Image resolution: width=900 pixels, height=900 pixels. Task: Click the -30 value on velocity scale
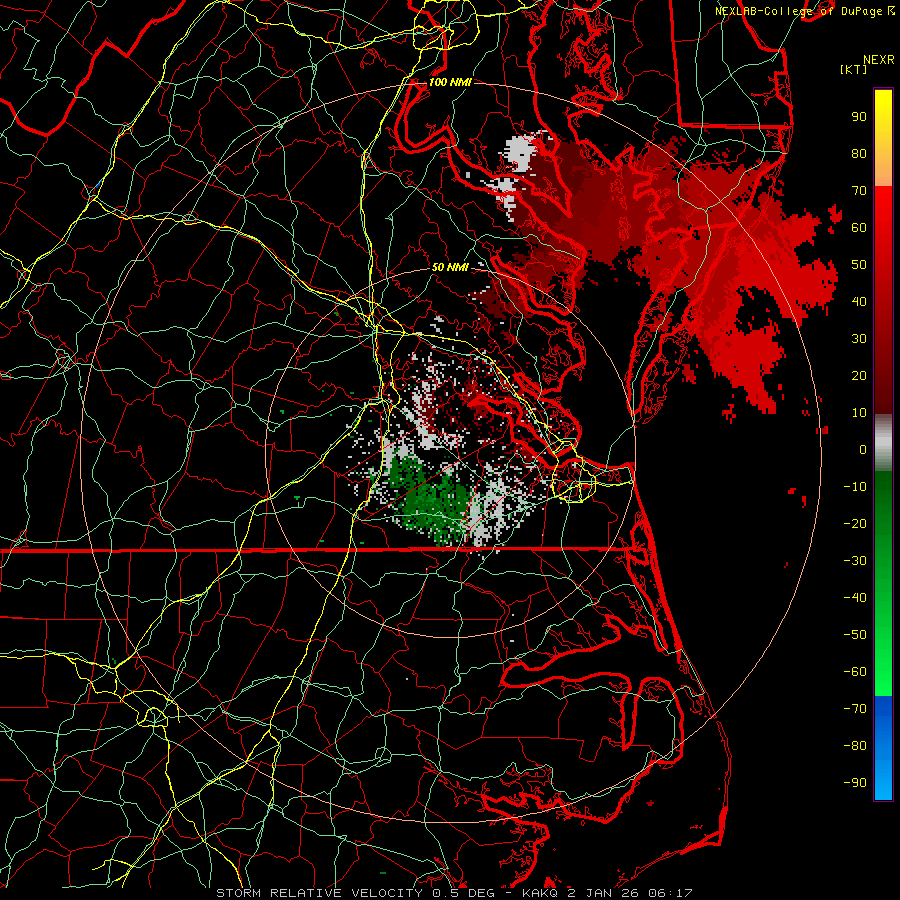click(x=855, y=561)
